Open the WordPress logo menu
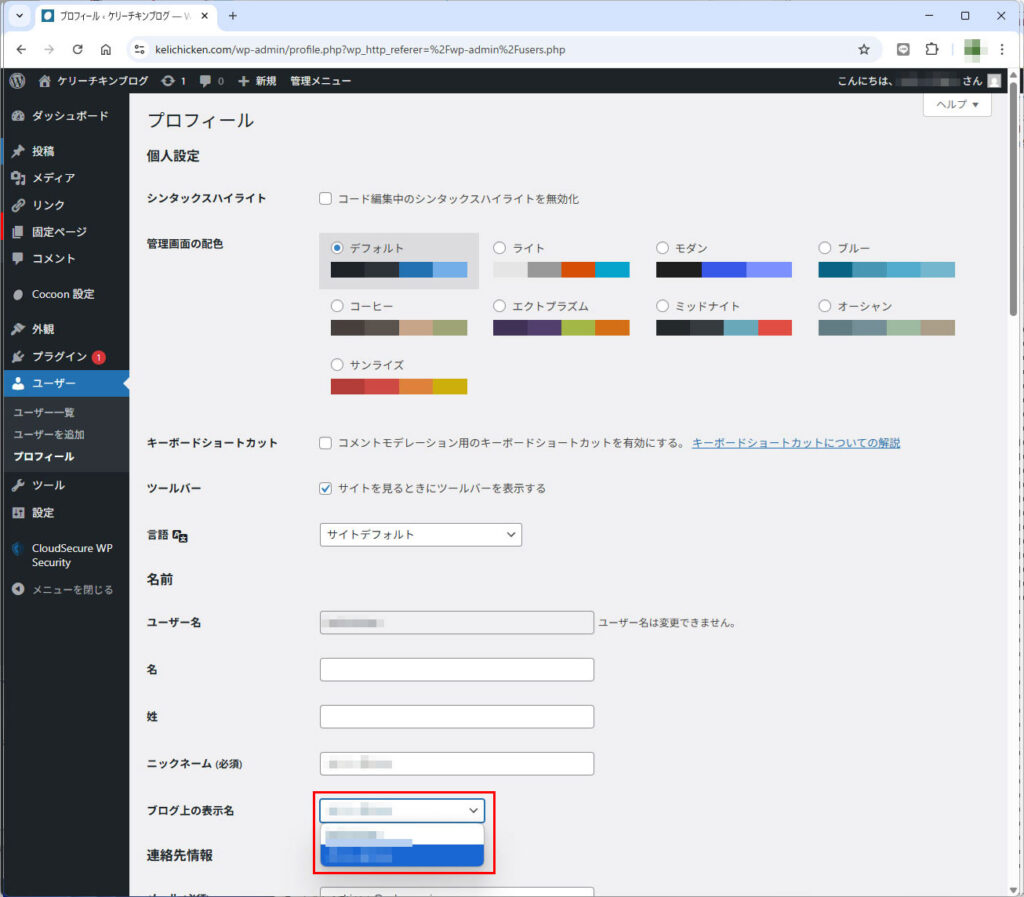 [x=18, y=80]
